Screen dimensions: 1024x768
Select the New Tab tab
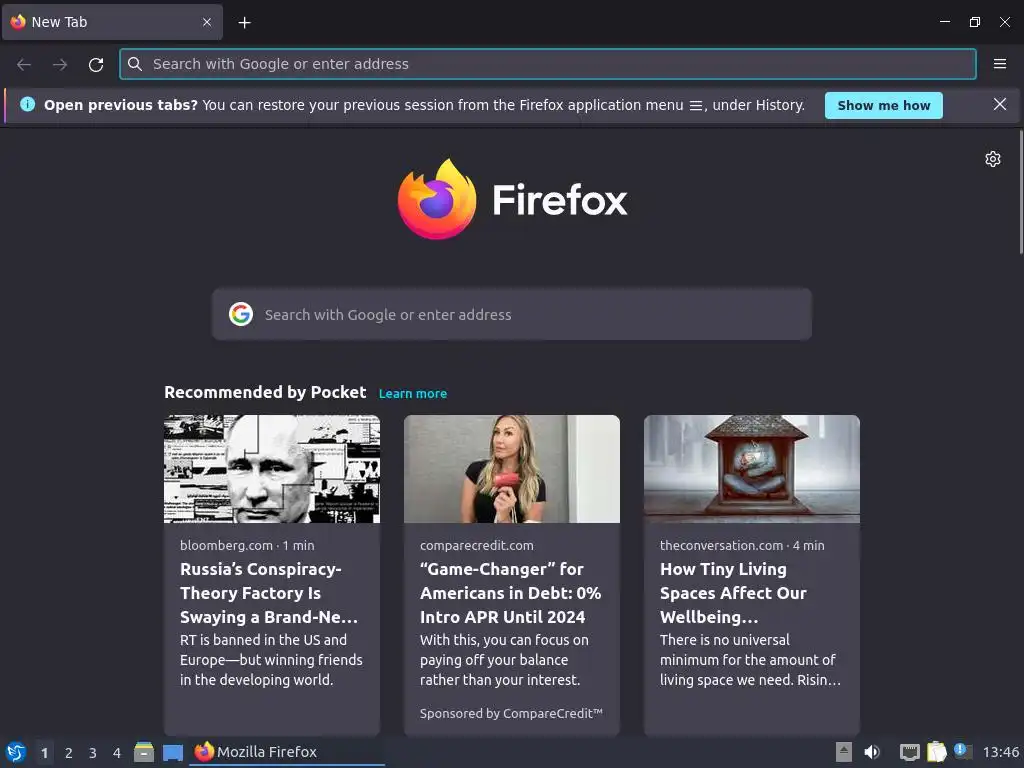[112, 22]
